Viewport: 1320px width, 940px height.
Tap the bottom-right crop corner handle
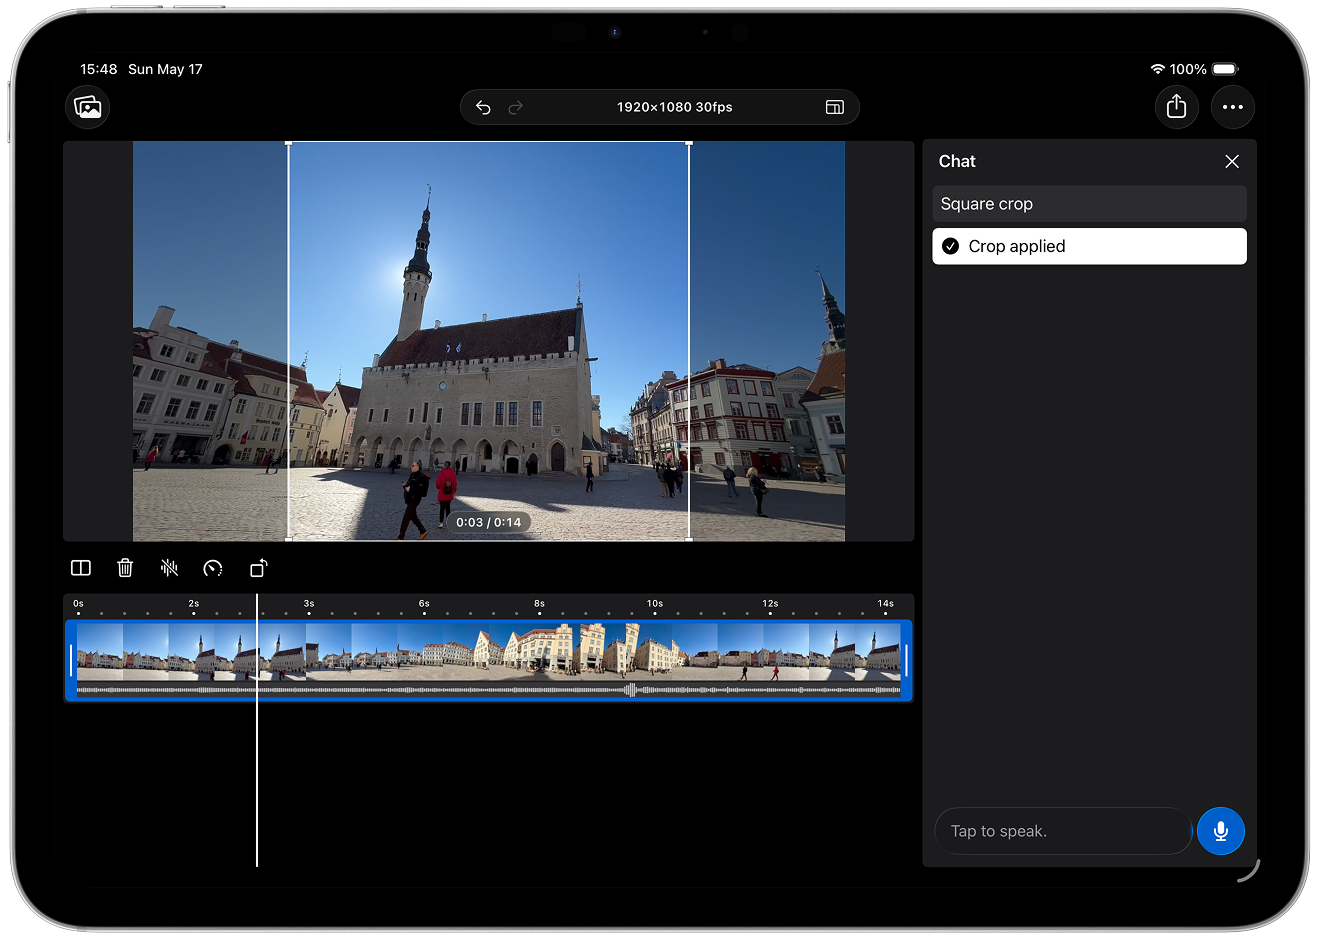689,539
